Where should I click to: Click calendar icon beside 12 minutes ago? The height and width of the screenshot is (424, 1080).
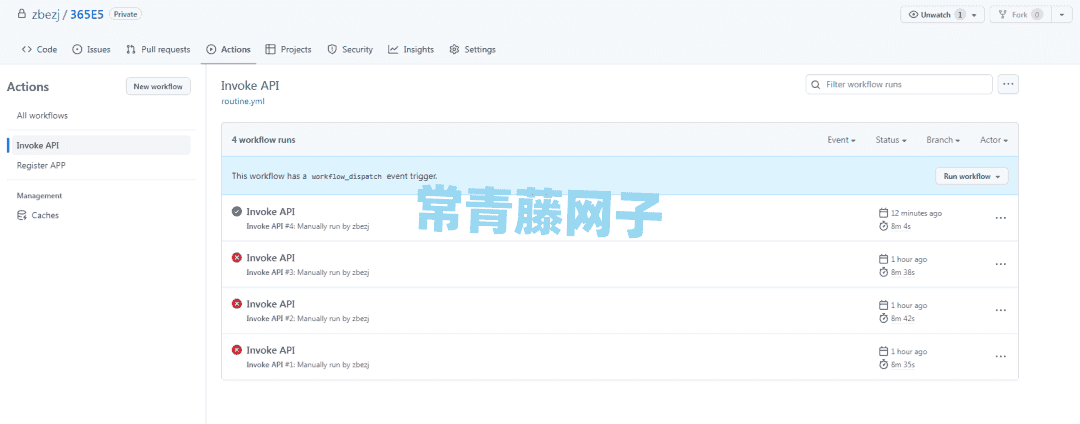[884, 213]
